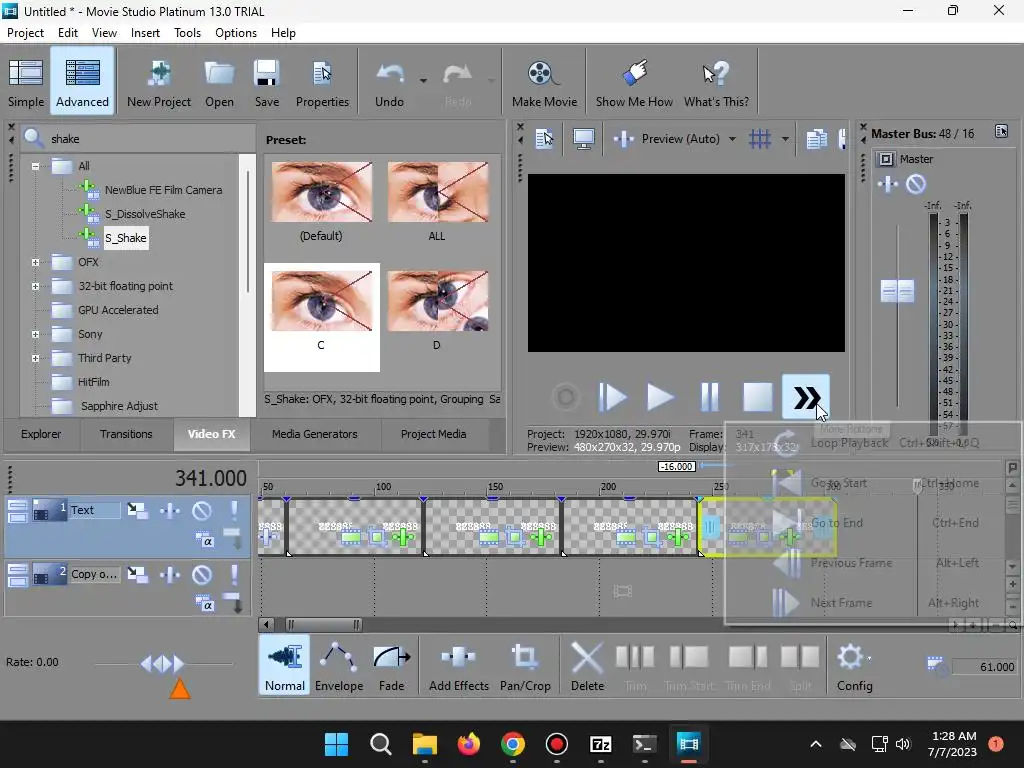The width and height of the screenshot is (1024, 768).
Task: Open video preview properties icon
Action: click(544, 138)
